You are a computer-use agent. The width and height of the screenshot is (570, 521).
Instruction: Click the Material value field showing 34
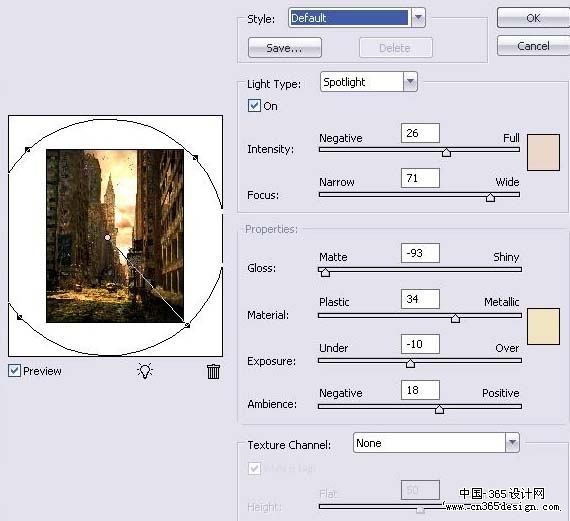coord(420,299)
